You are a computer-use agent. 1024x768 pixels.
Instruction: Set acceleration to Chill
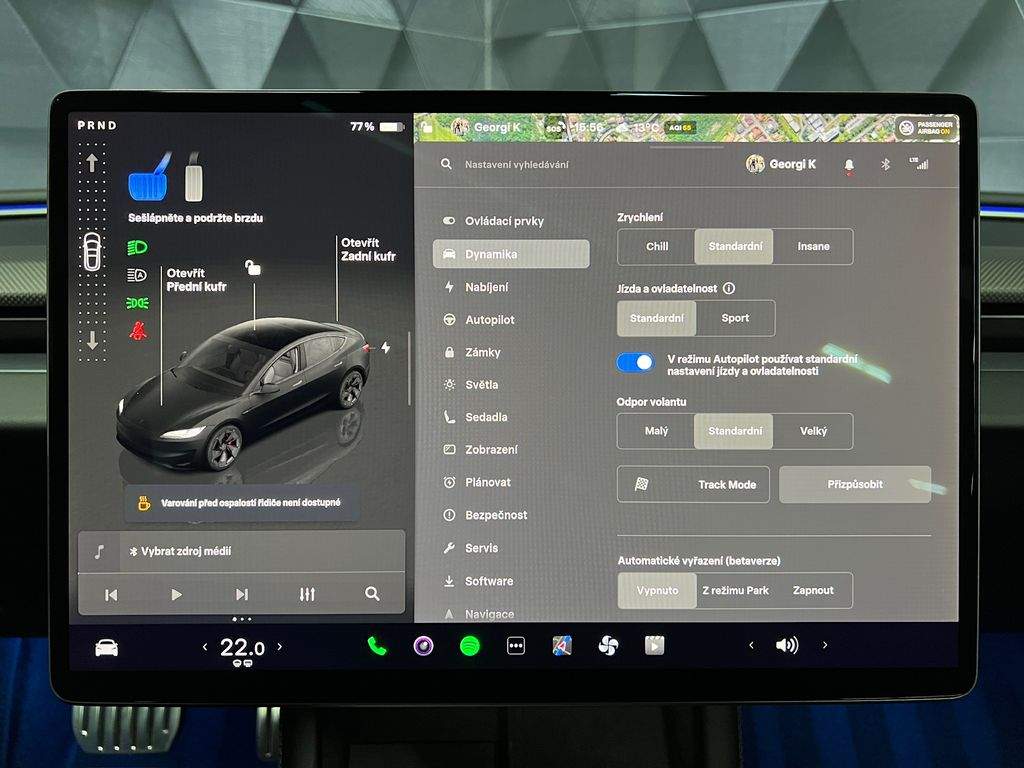coord(657,246)
